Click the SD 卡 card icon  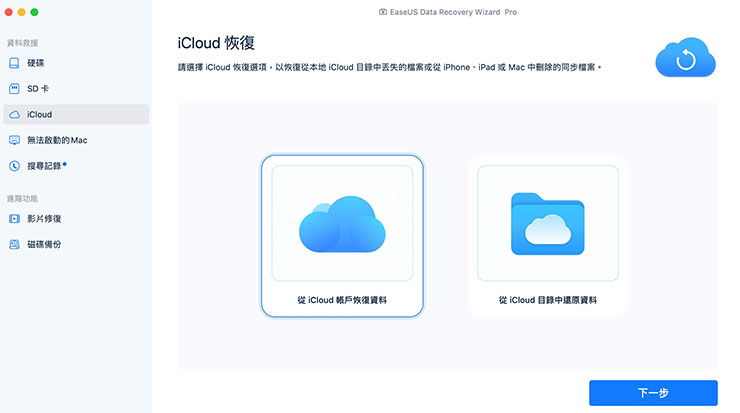pos(14,89)
